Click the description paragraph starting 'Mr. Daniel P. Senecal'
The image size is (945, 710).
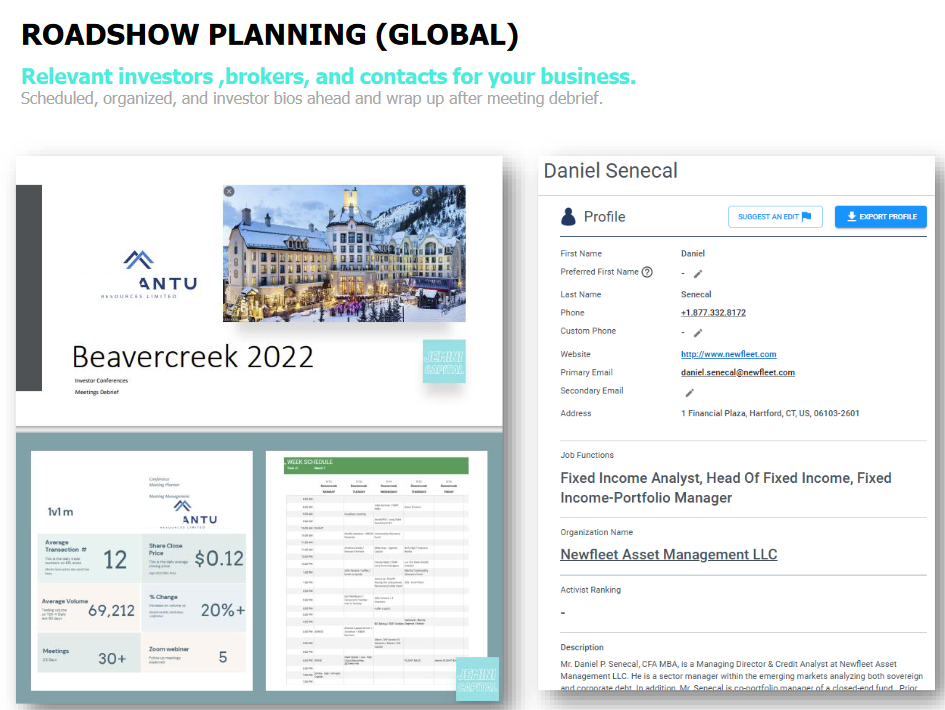(x=742, y=676)
